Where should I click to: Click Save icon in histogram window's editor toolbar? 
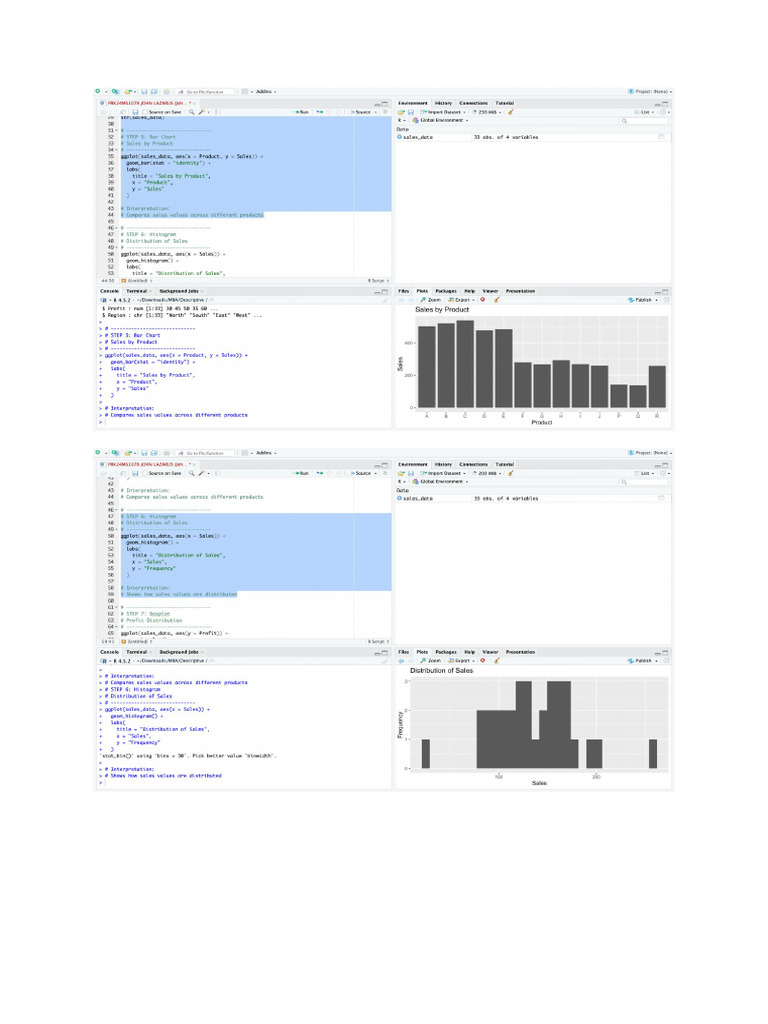tap(135, 473)
